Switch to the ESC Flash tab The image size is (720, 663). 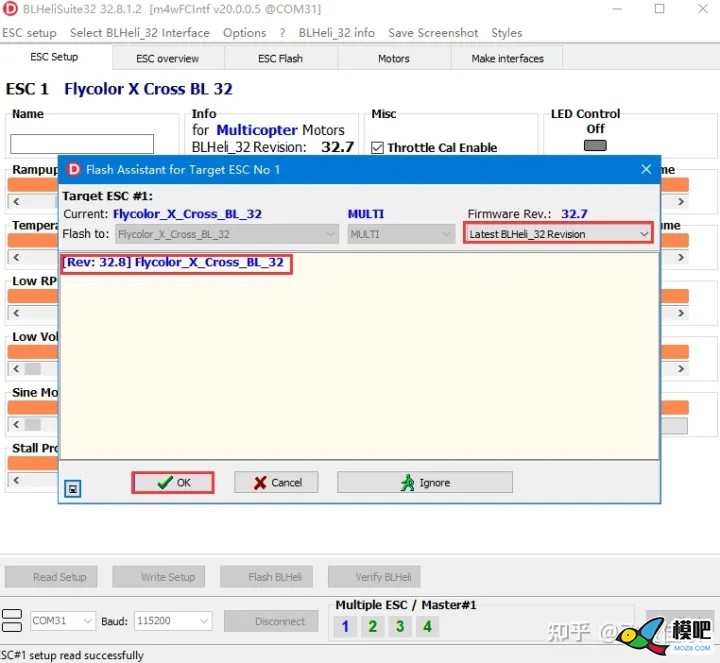pyautogui.click(x=280, y=58)
